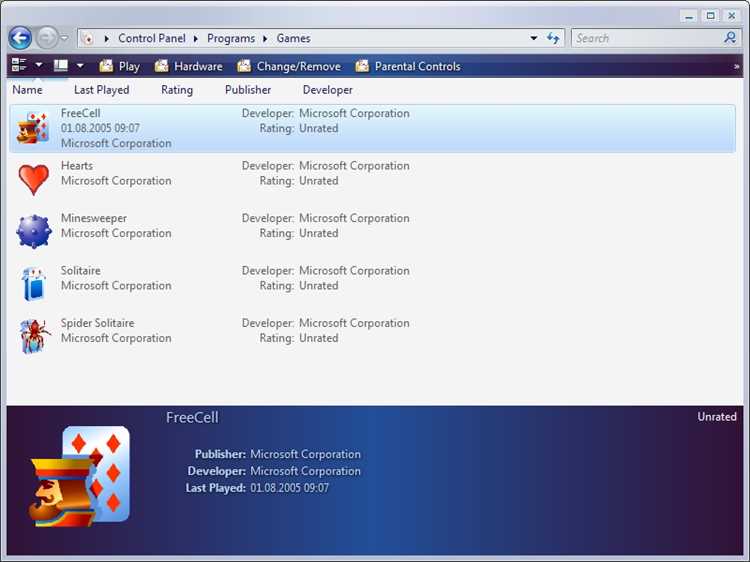Expand the Organize dropdown arrow

39,65
